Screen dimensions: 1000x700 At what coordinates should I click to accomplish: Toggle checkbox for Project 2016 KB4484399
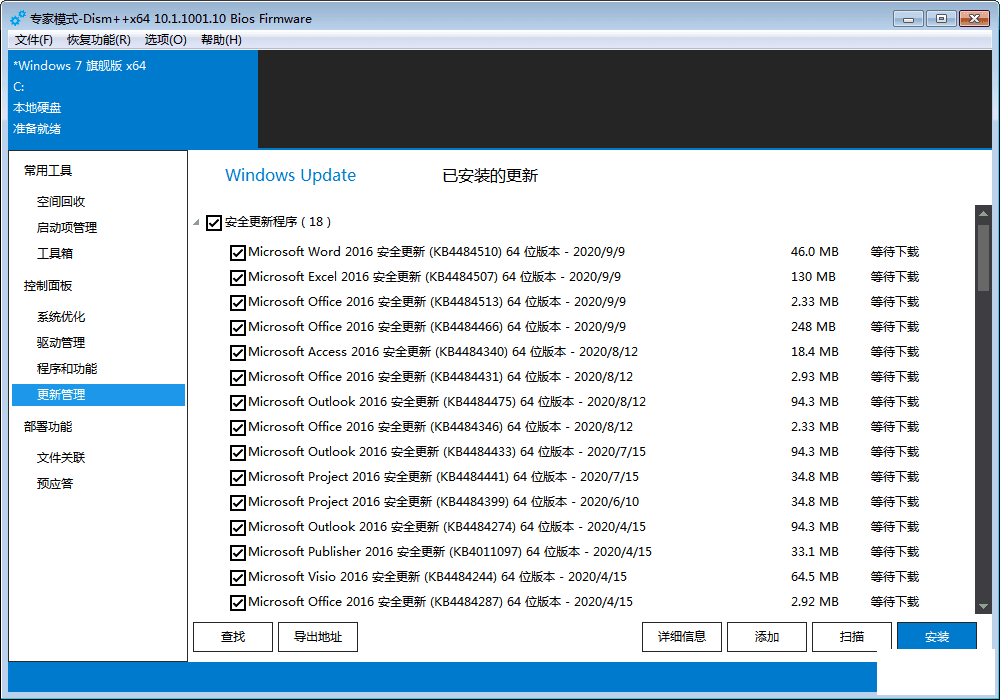238,502
